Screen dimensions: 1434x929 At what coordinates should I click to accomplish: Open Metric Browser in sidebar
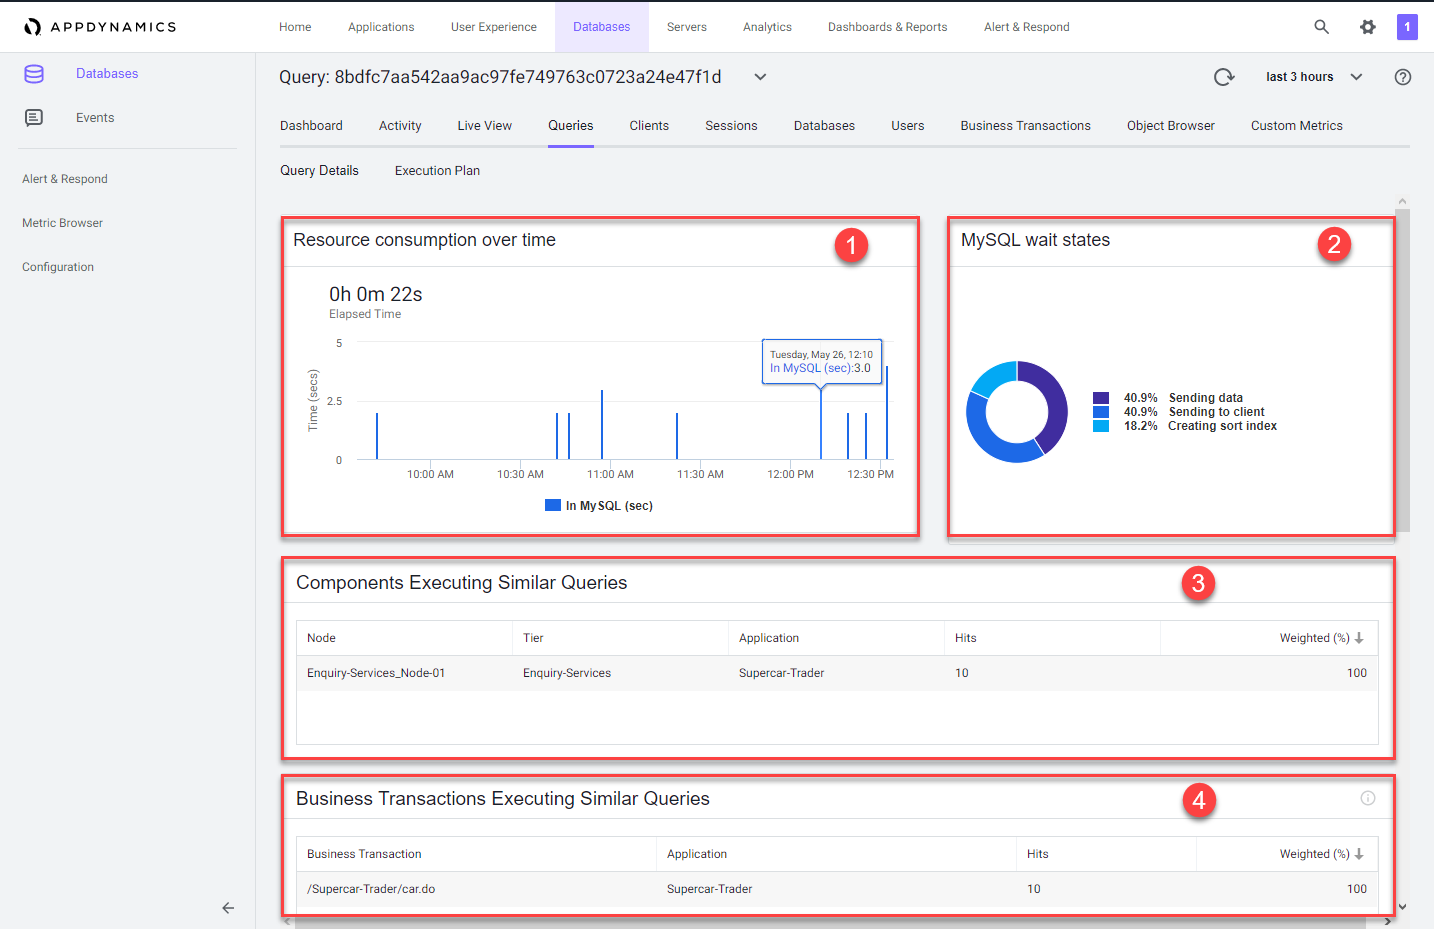coord(62,223)
